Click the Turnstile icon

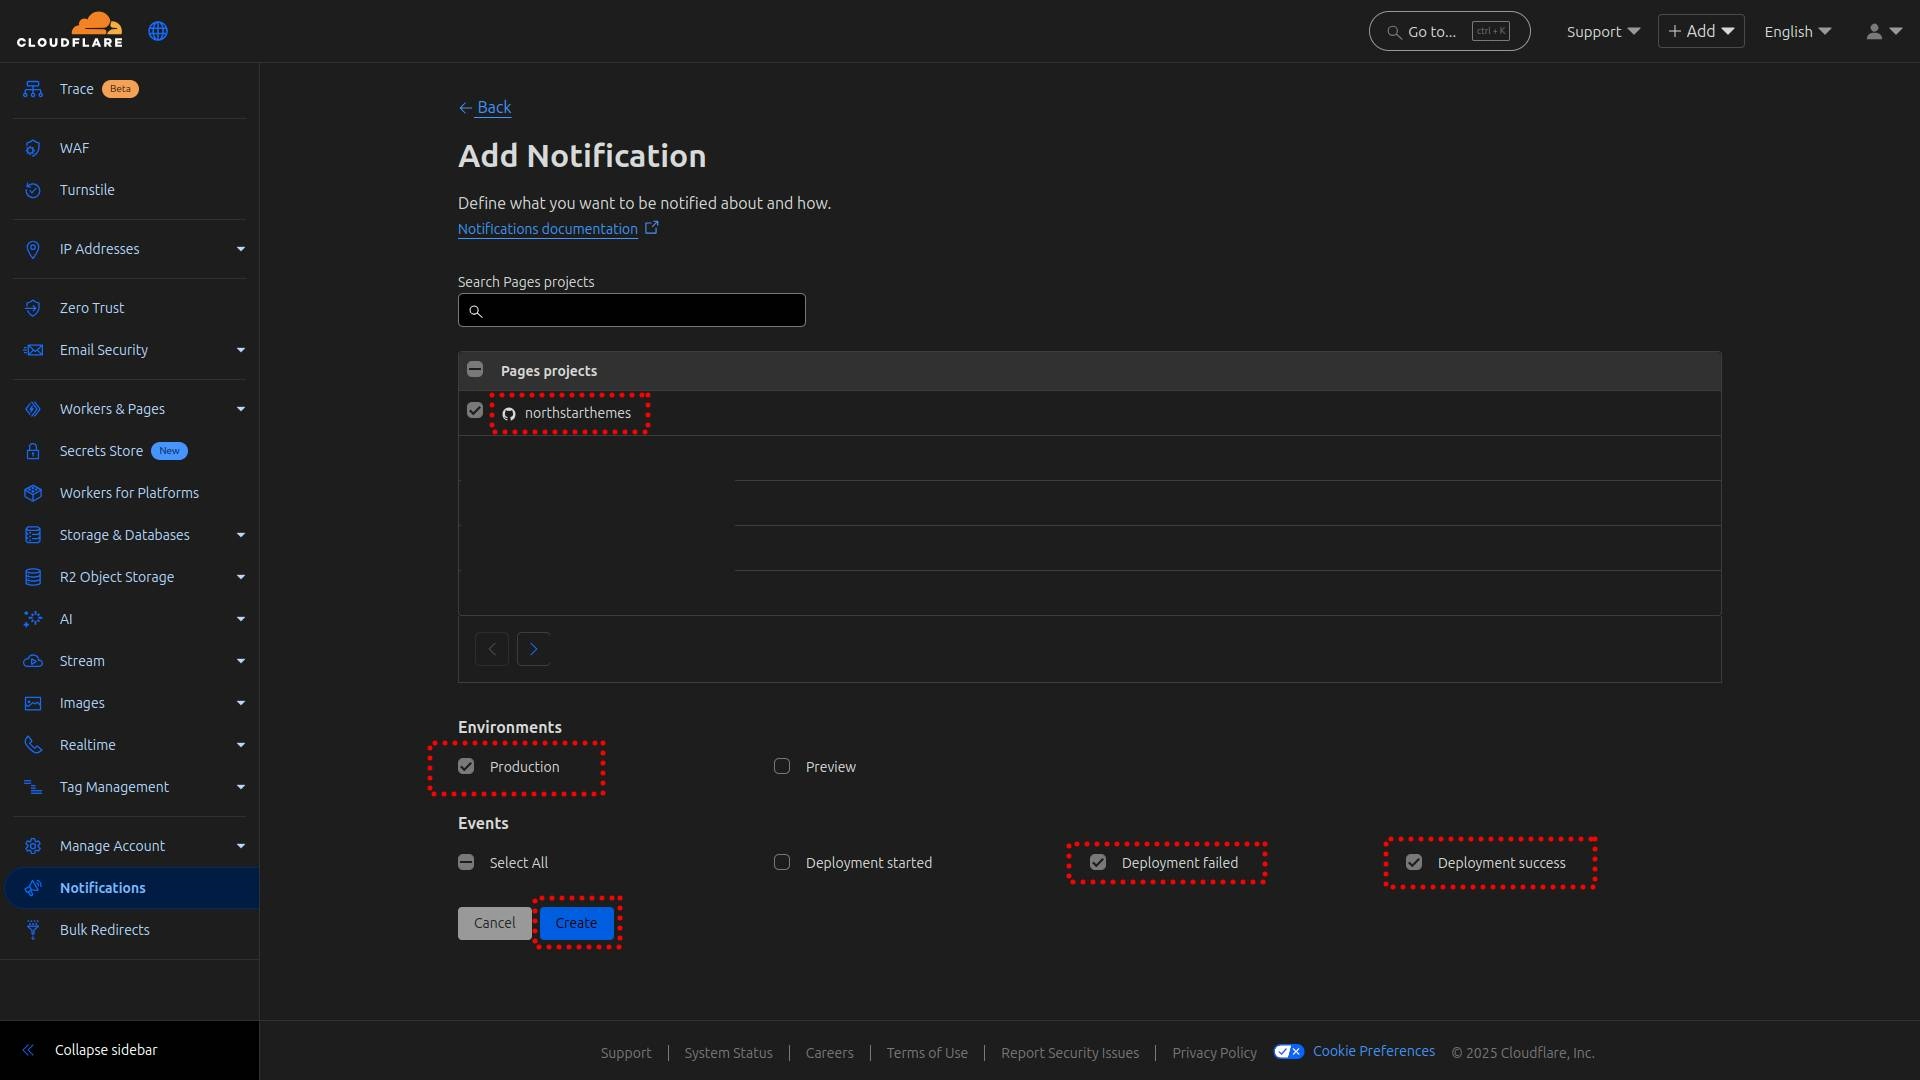[33, 190]
